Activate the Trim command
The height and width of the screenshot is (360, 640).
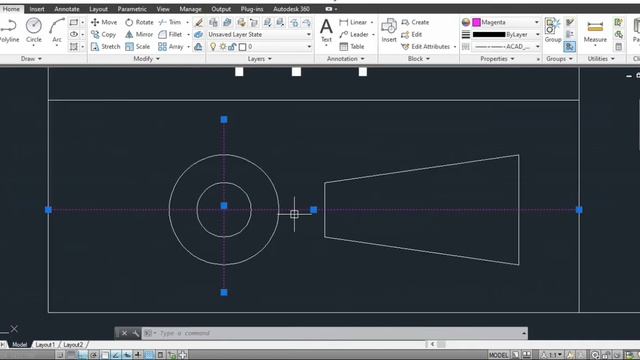170,22
